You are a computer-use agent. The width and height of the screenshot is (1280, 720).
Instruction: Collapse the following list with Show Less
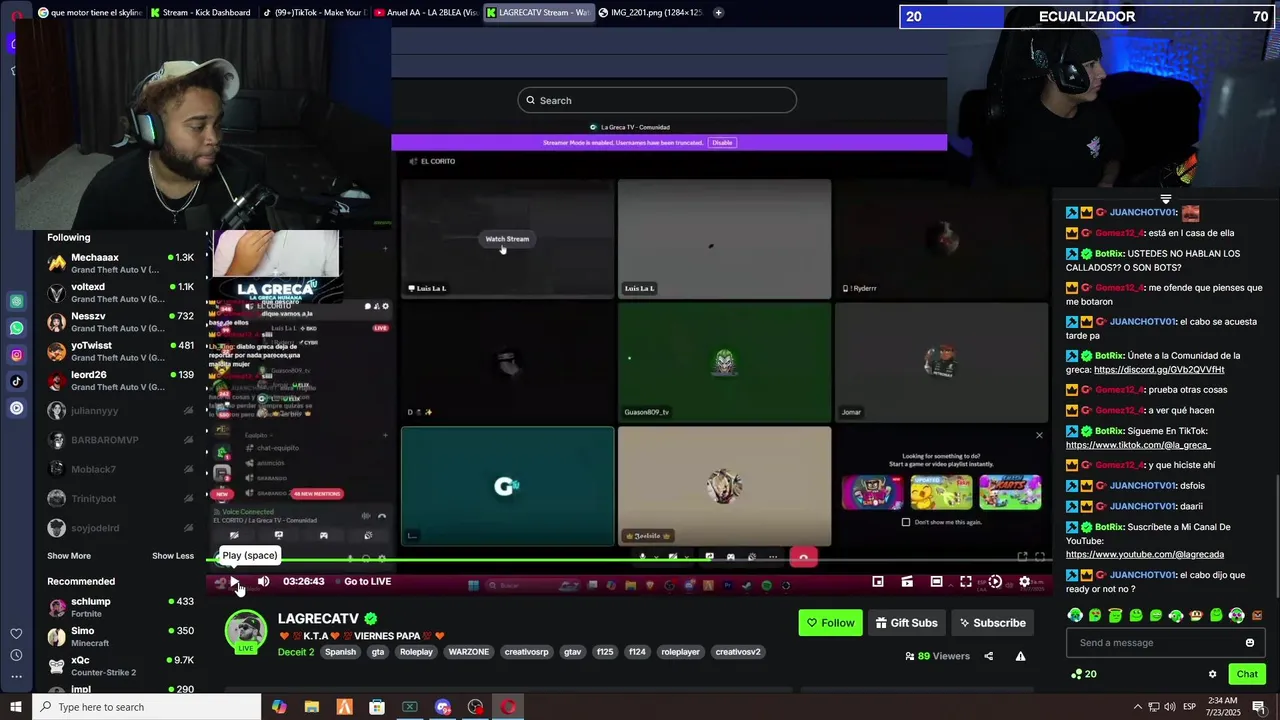pos(173,556)
